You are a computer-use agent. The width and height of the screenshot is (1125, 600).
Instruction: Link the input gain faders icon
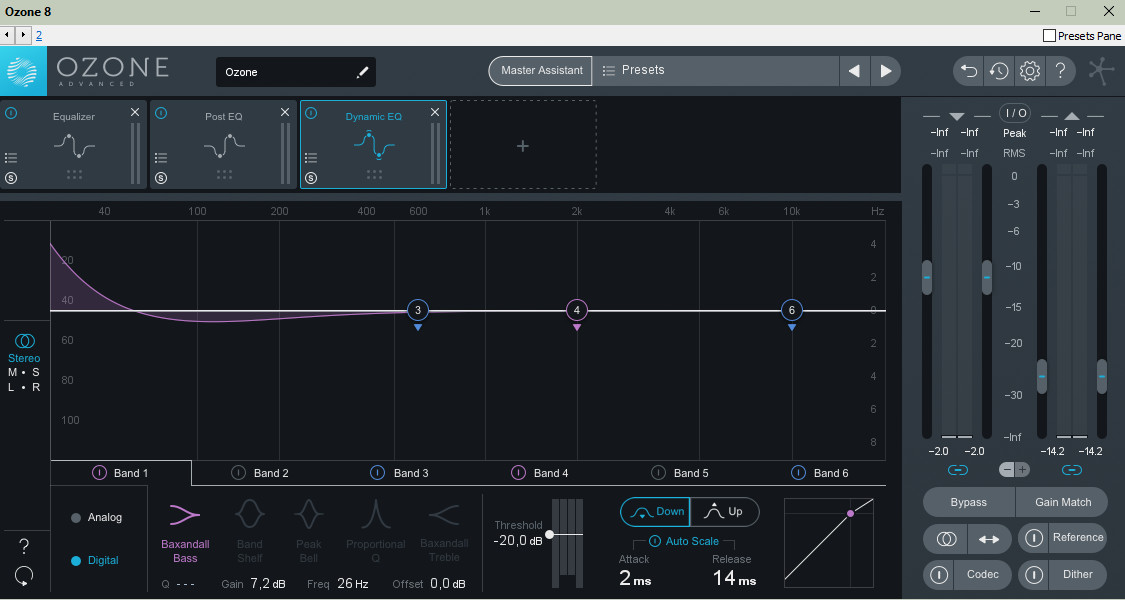[957, 470]
